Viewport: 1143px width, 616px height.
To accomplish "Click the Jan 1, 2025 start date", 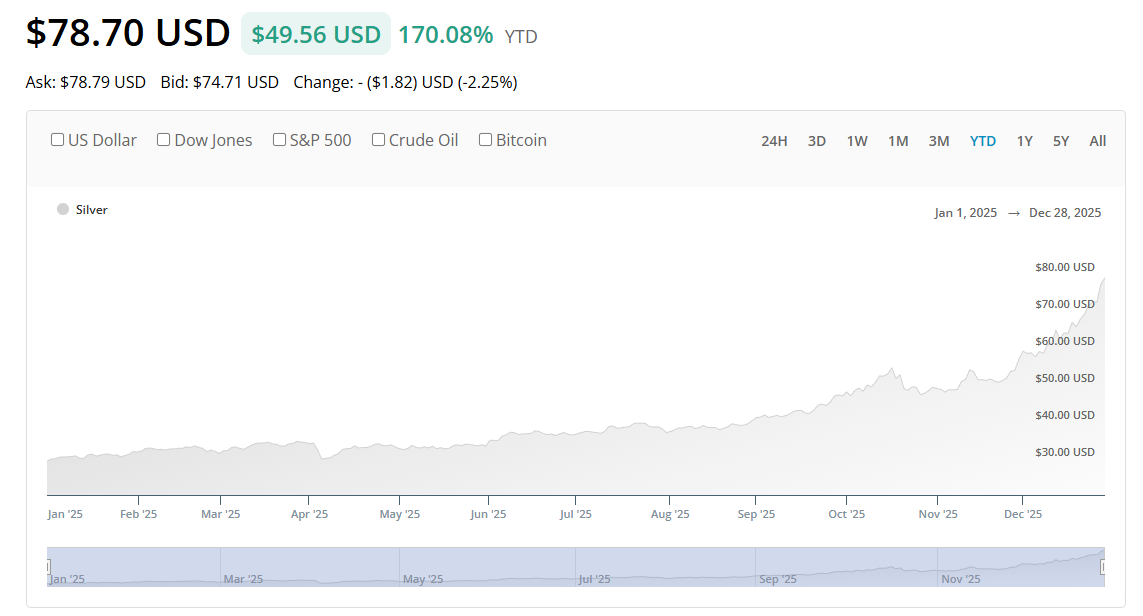I will 965,213.
